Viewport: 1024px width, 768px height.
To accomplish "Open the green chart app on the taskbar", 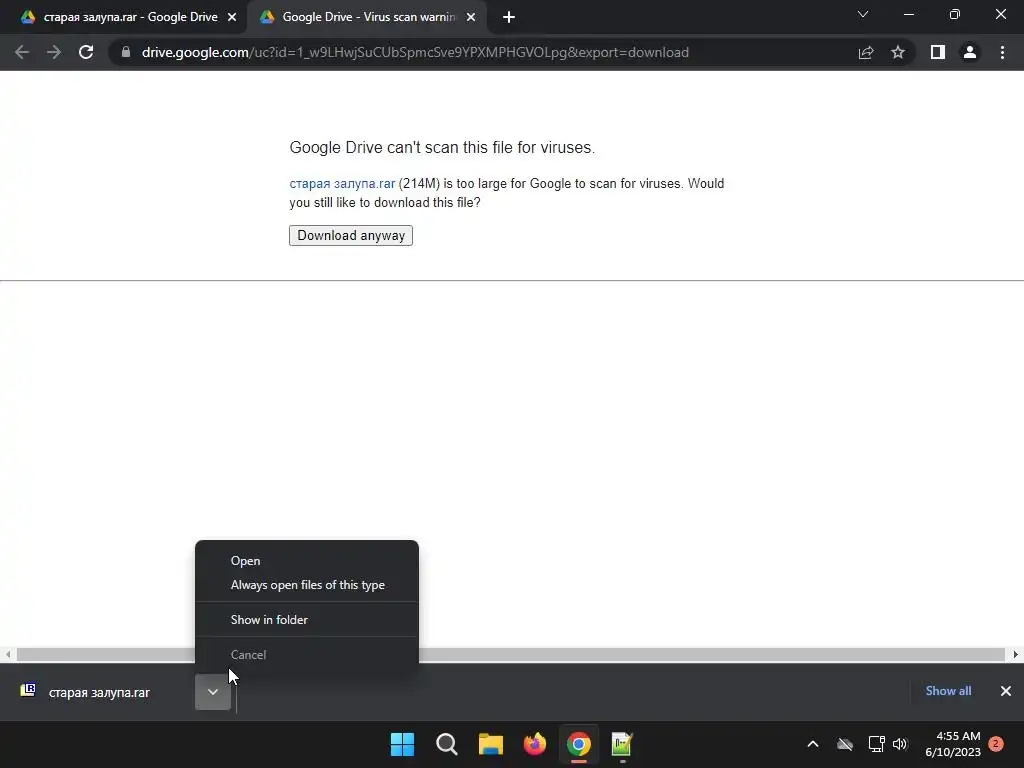I will [622, 744].
